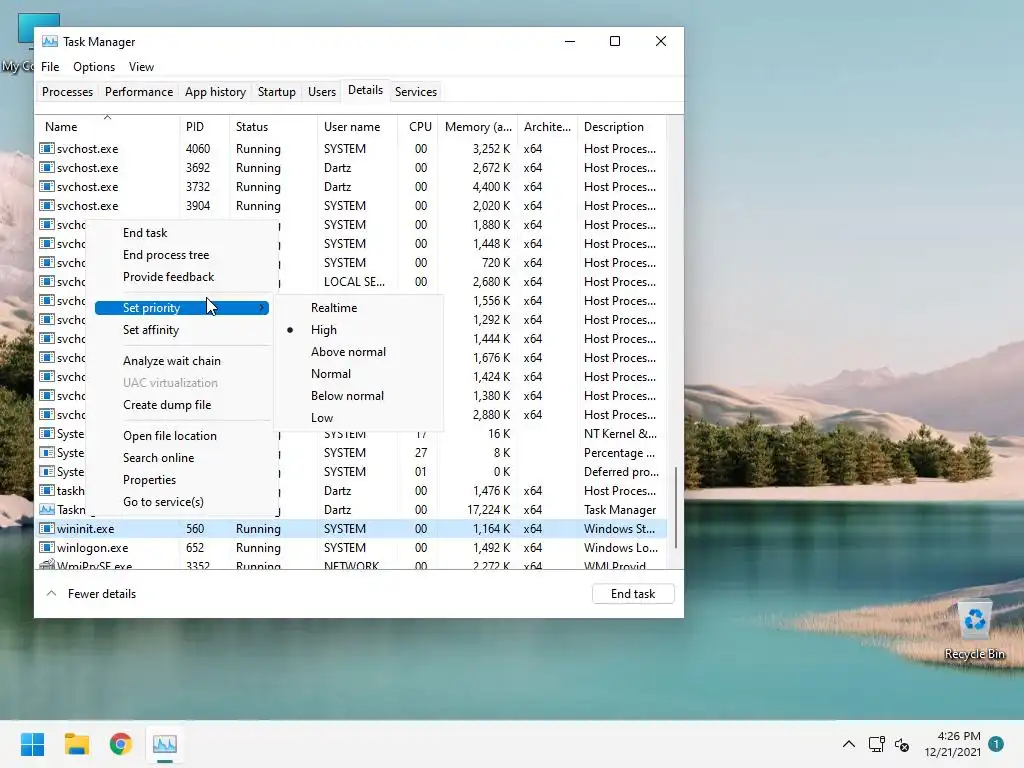Screen dimensions: 1024x768
Task: Open Properties from the context menu
Action: (x=150, y=480)
